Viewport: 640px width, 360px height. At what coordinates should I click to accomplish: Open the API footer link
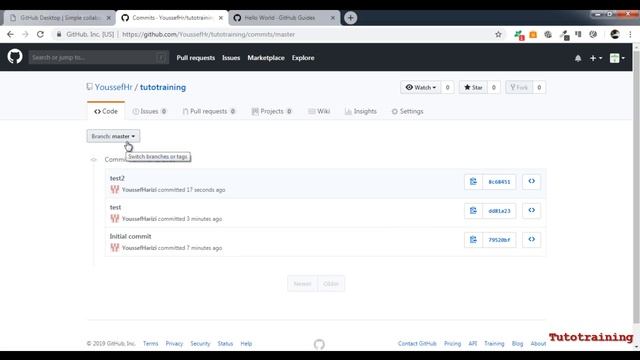[473, 344]
